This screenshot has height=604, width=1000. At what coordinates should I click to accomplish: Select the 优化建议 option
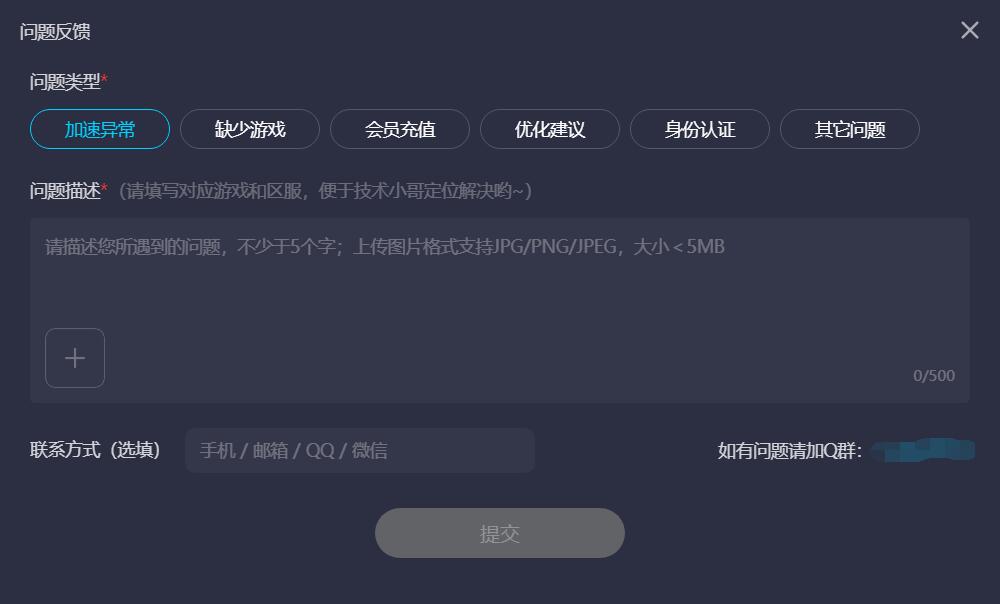550,129
